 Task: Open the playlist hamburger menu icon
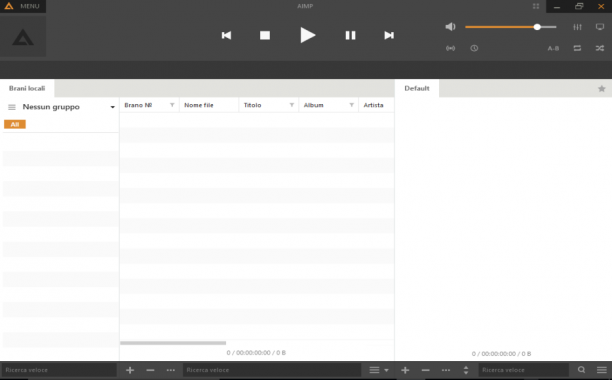click(601, 370)
